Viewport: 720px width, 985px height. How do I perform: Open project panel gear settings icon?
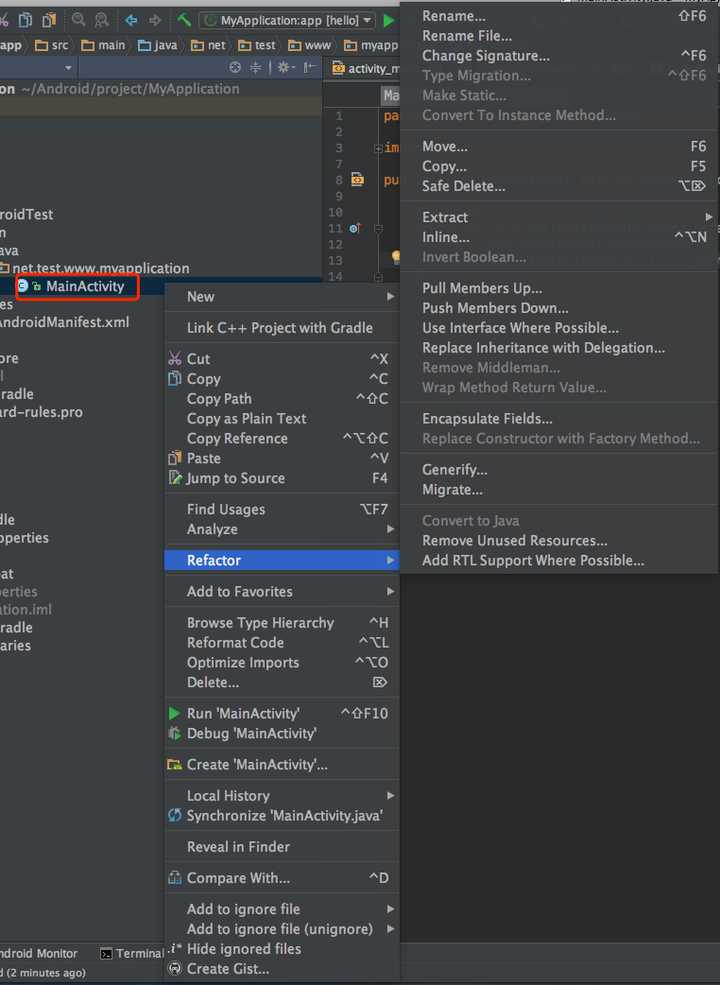click(285, 67)
